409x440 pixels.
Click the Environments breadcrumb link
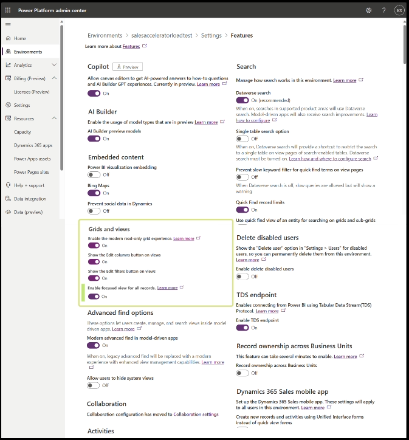click(105, 35)
